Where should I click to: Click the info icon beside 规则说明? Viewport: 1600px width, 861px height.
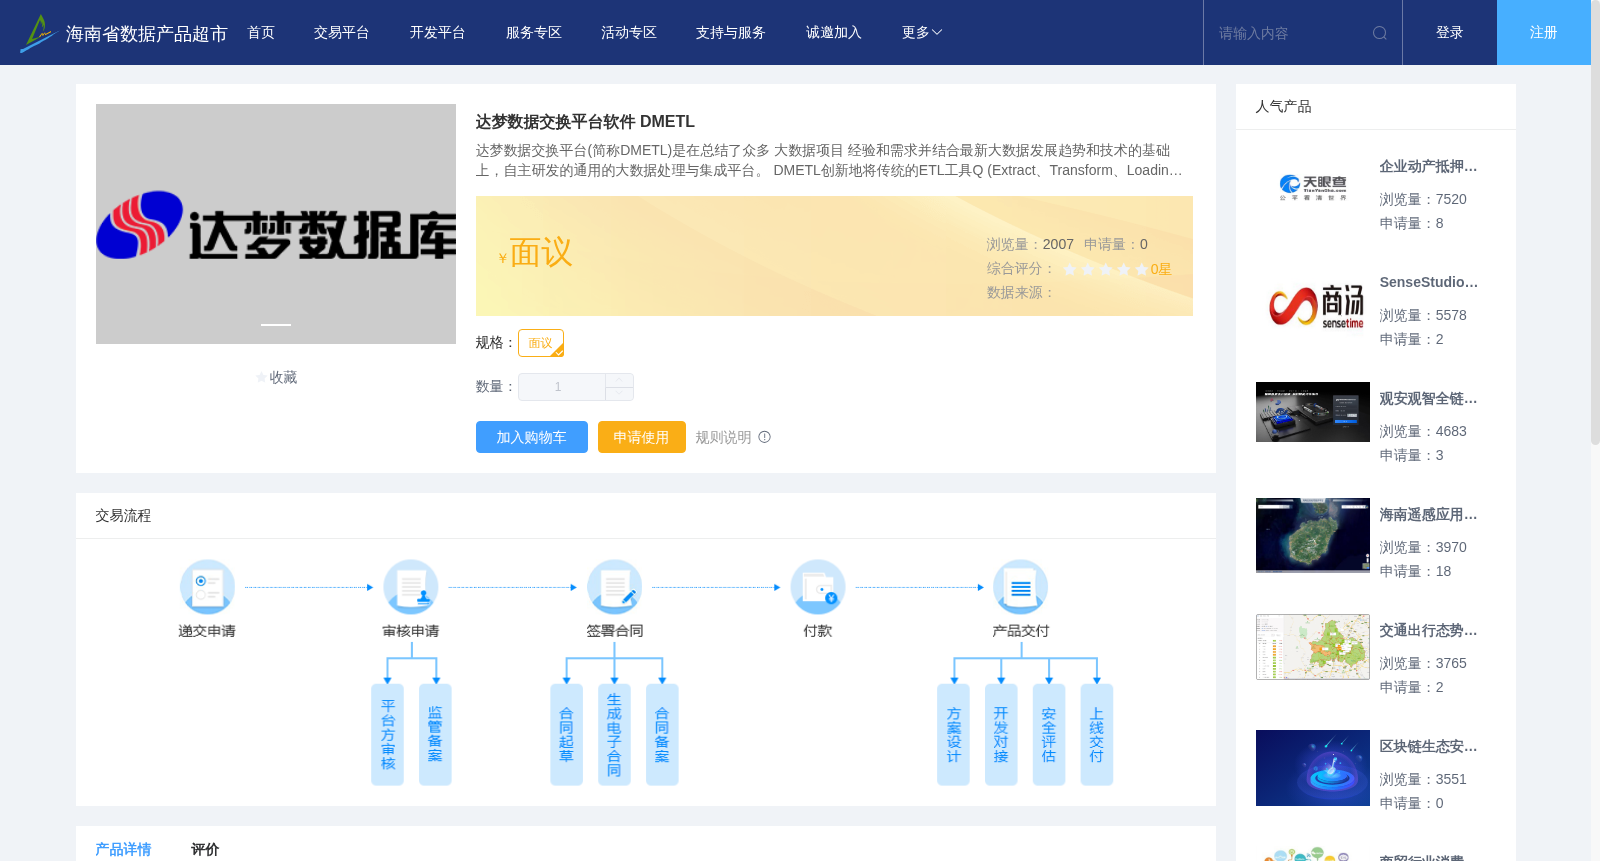(765, 437)
